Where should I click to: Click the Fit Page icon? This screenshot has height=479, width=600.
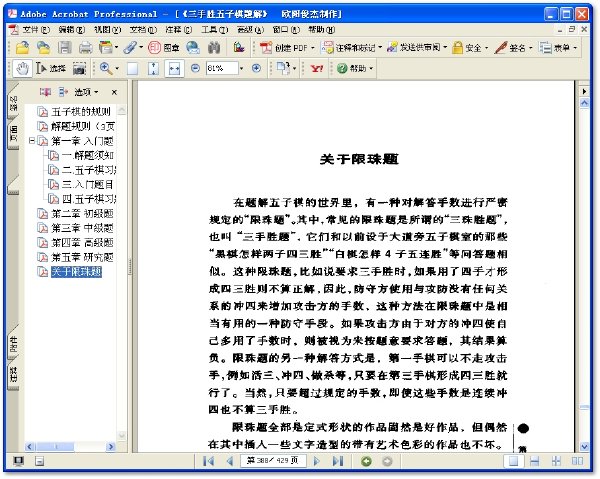[x=153, y=69]
